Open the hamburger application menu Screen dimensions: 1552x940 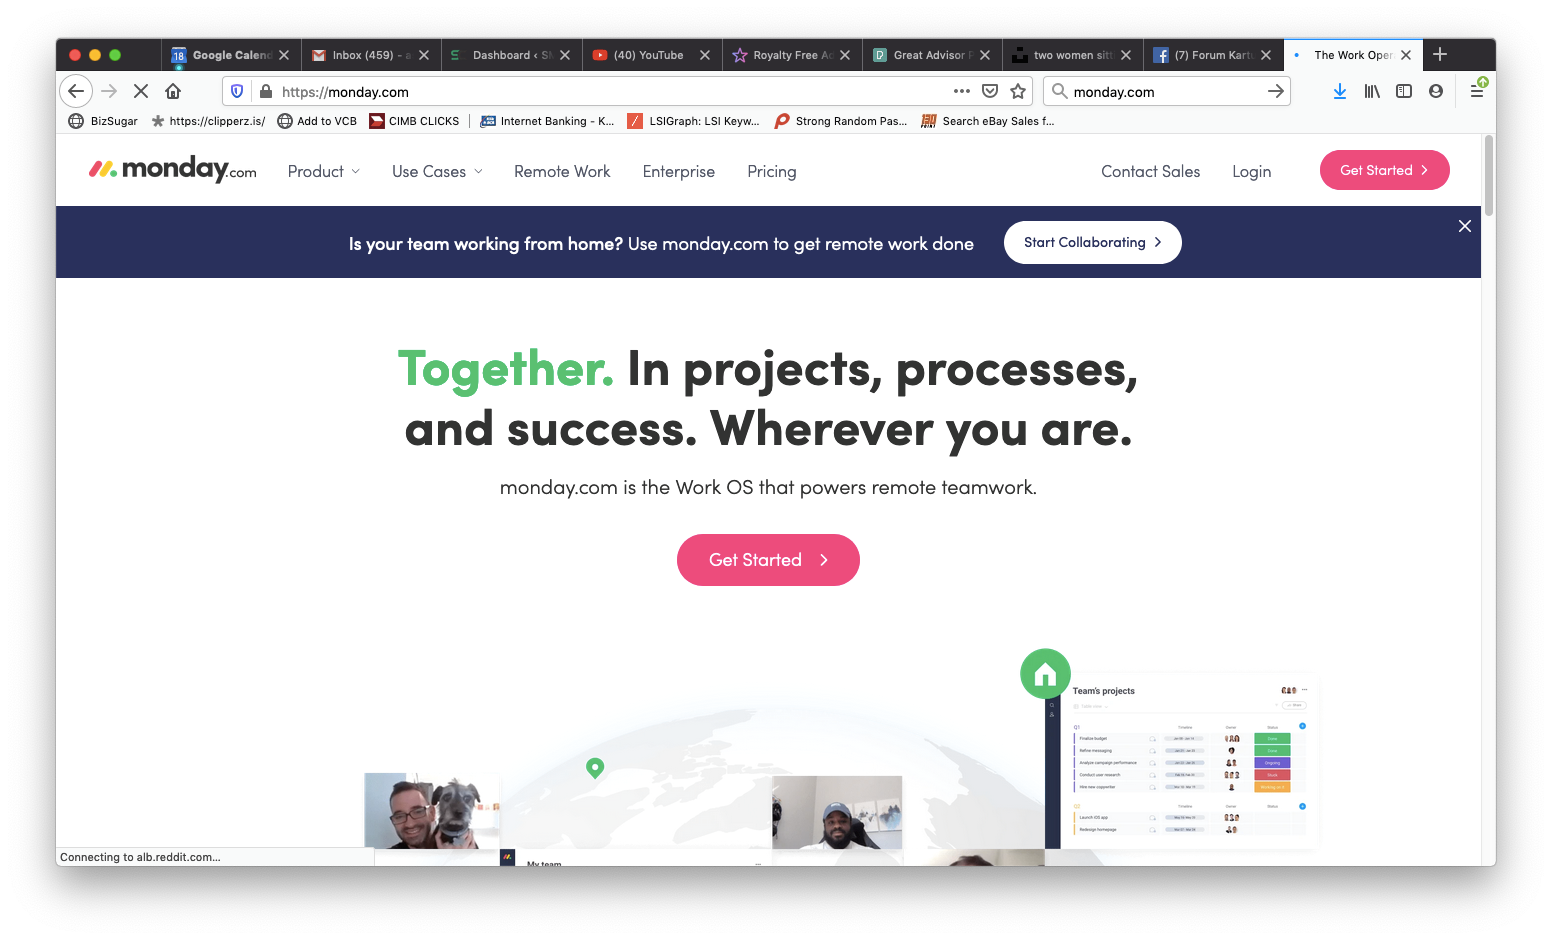coord(1477,91)
